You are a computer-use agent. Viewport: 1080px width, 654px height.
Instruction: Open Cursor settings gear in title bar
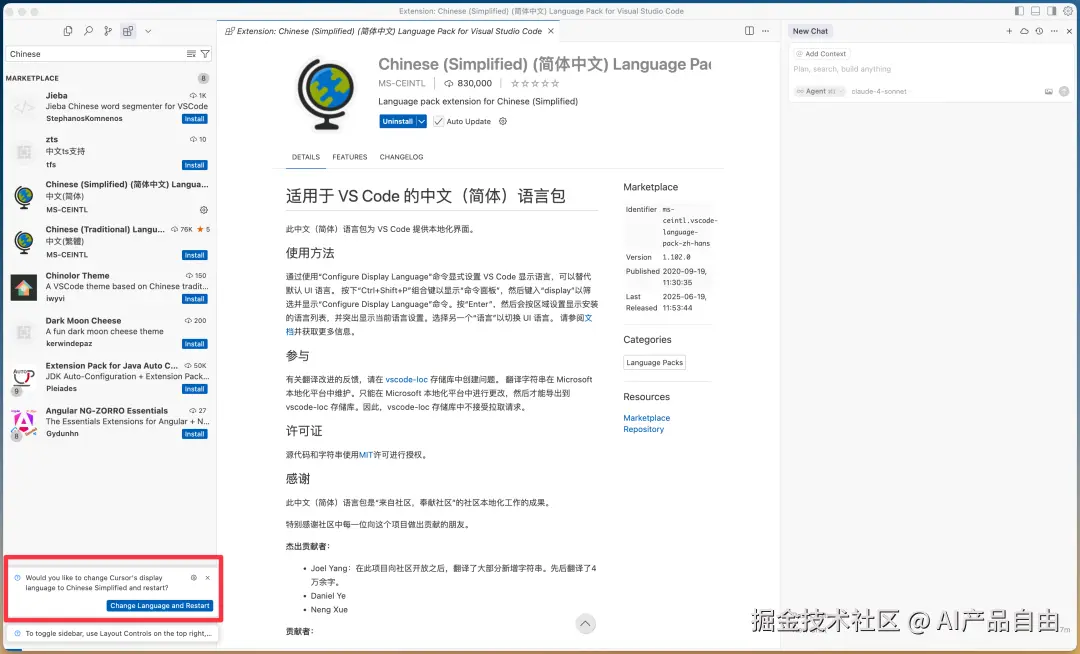pos(1068,11)
